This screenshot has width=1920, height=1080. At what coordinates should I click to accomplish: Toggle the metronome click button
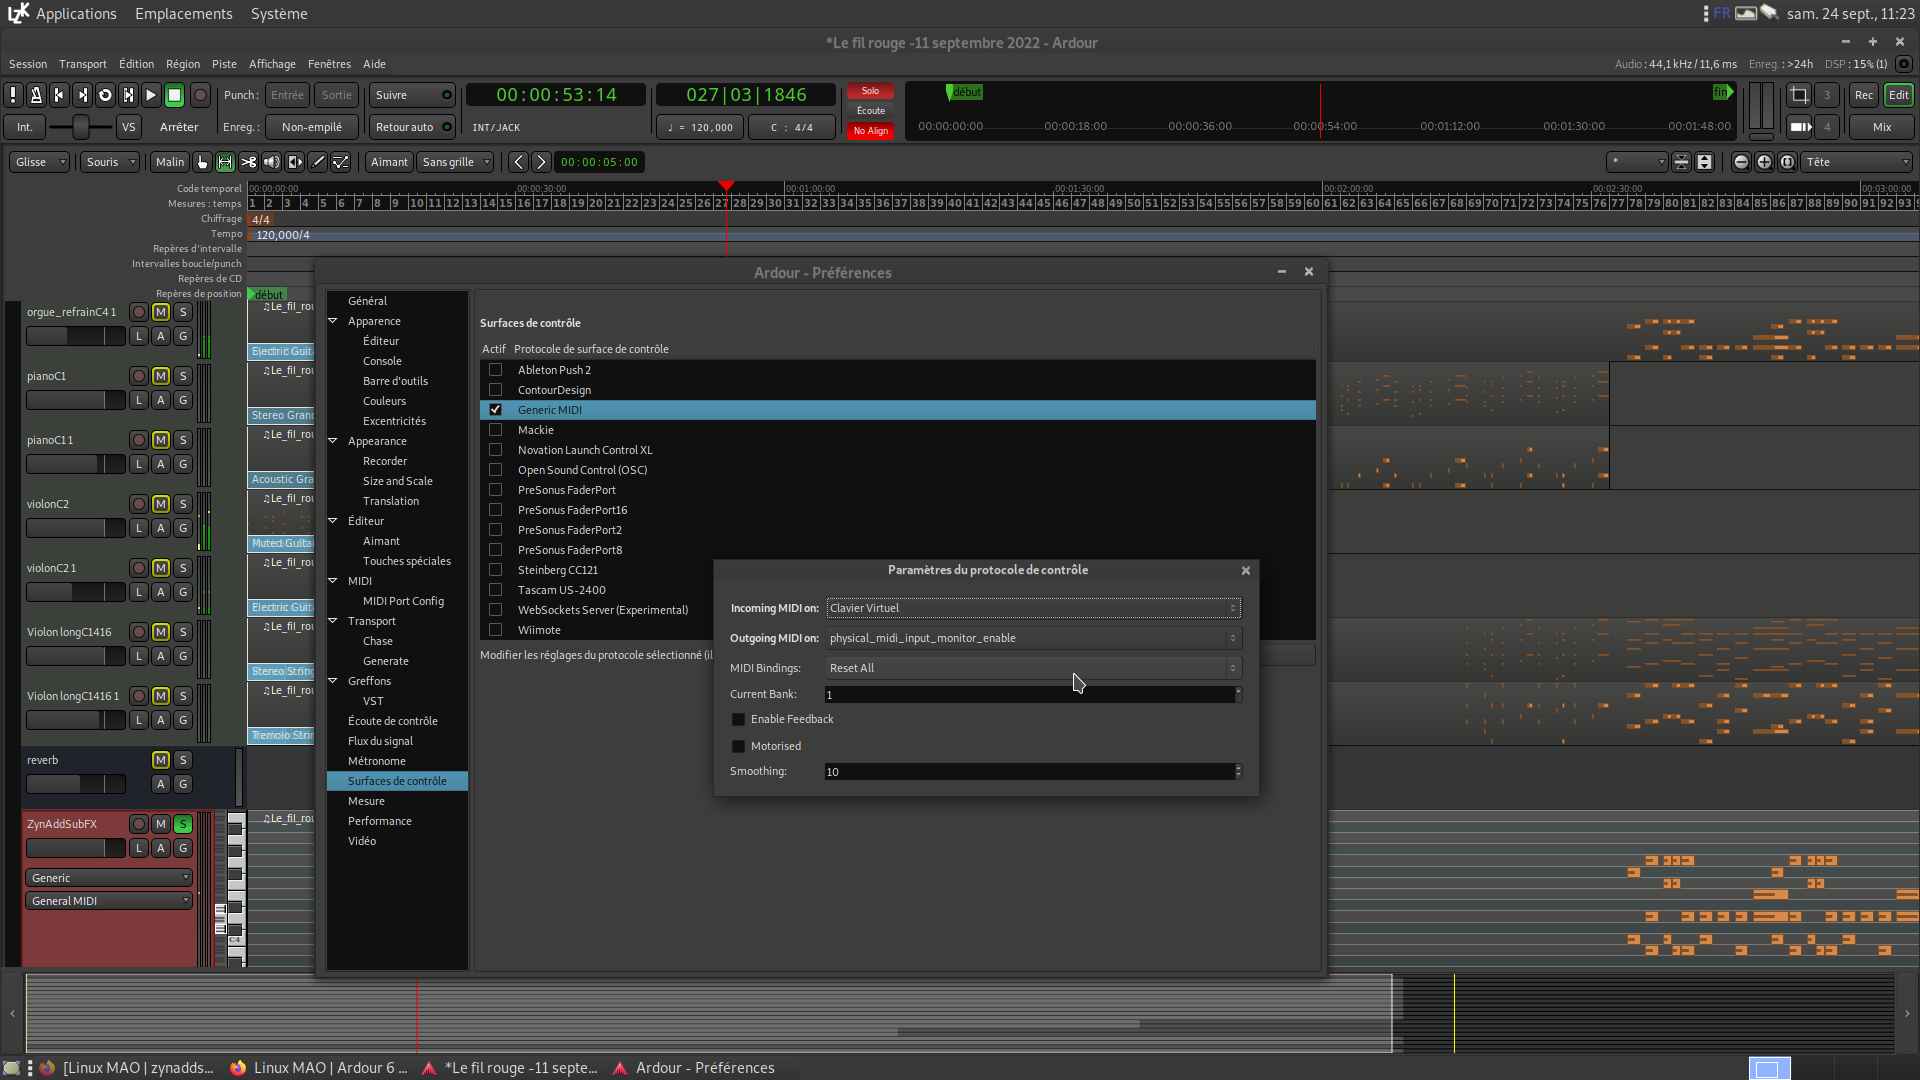coord(36,95)
